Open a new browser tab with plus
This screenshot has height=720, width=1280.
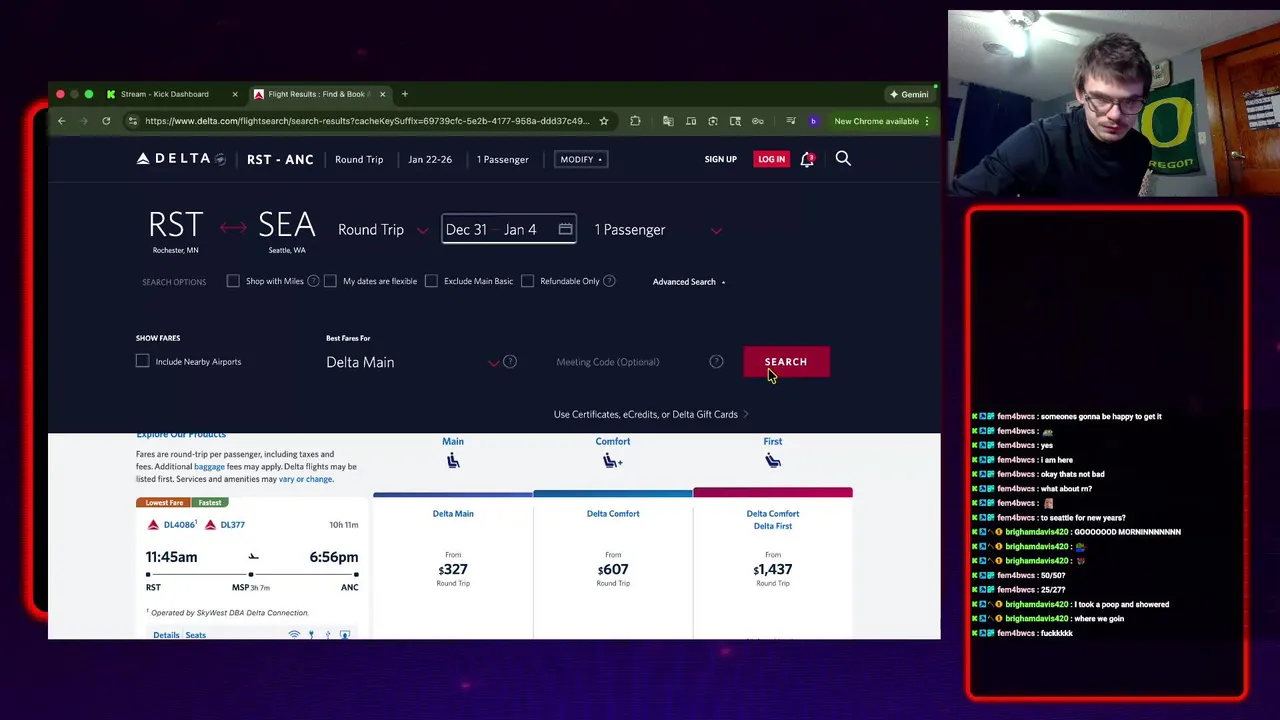404,94
